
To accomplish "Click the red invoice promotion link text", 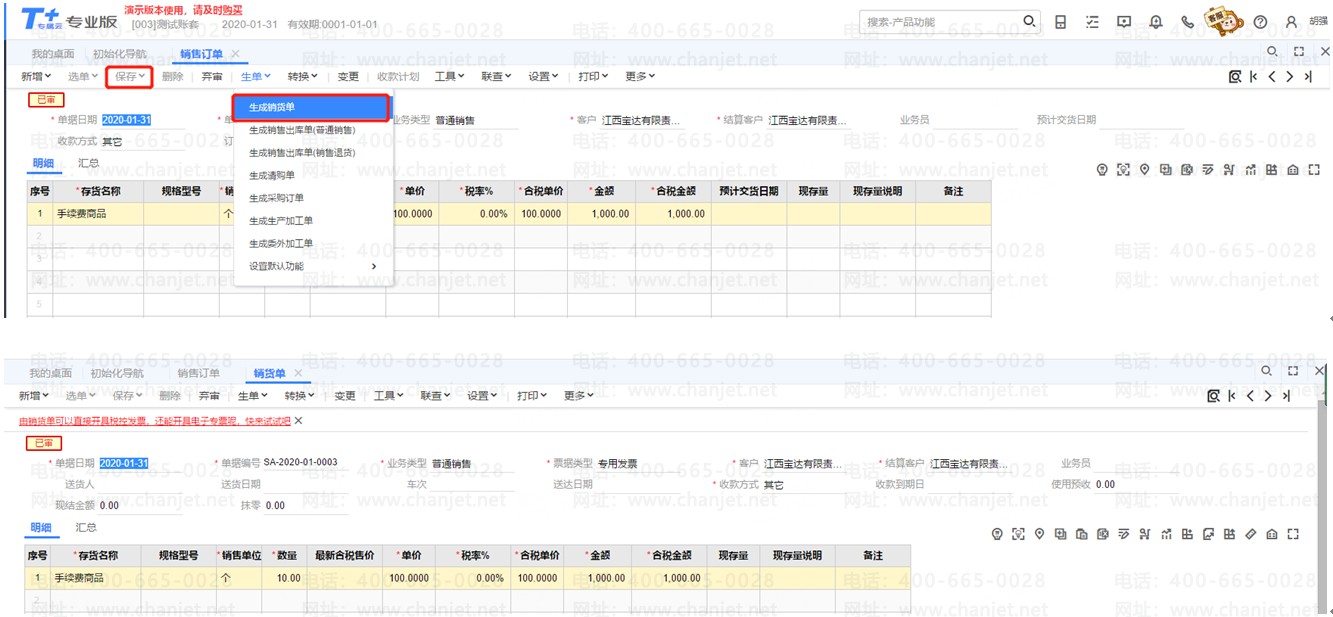I will [155, 421].
